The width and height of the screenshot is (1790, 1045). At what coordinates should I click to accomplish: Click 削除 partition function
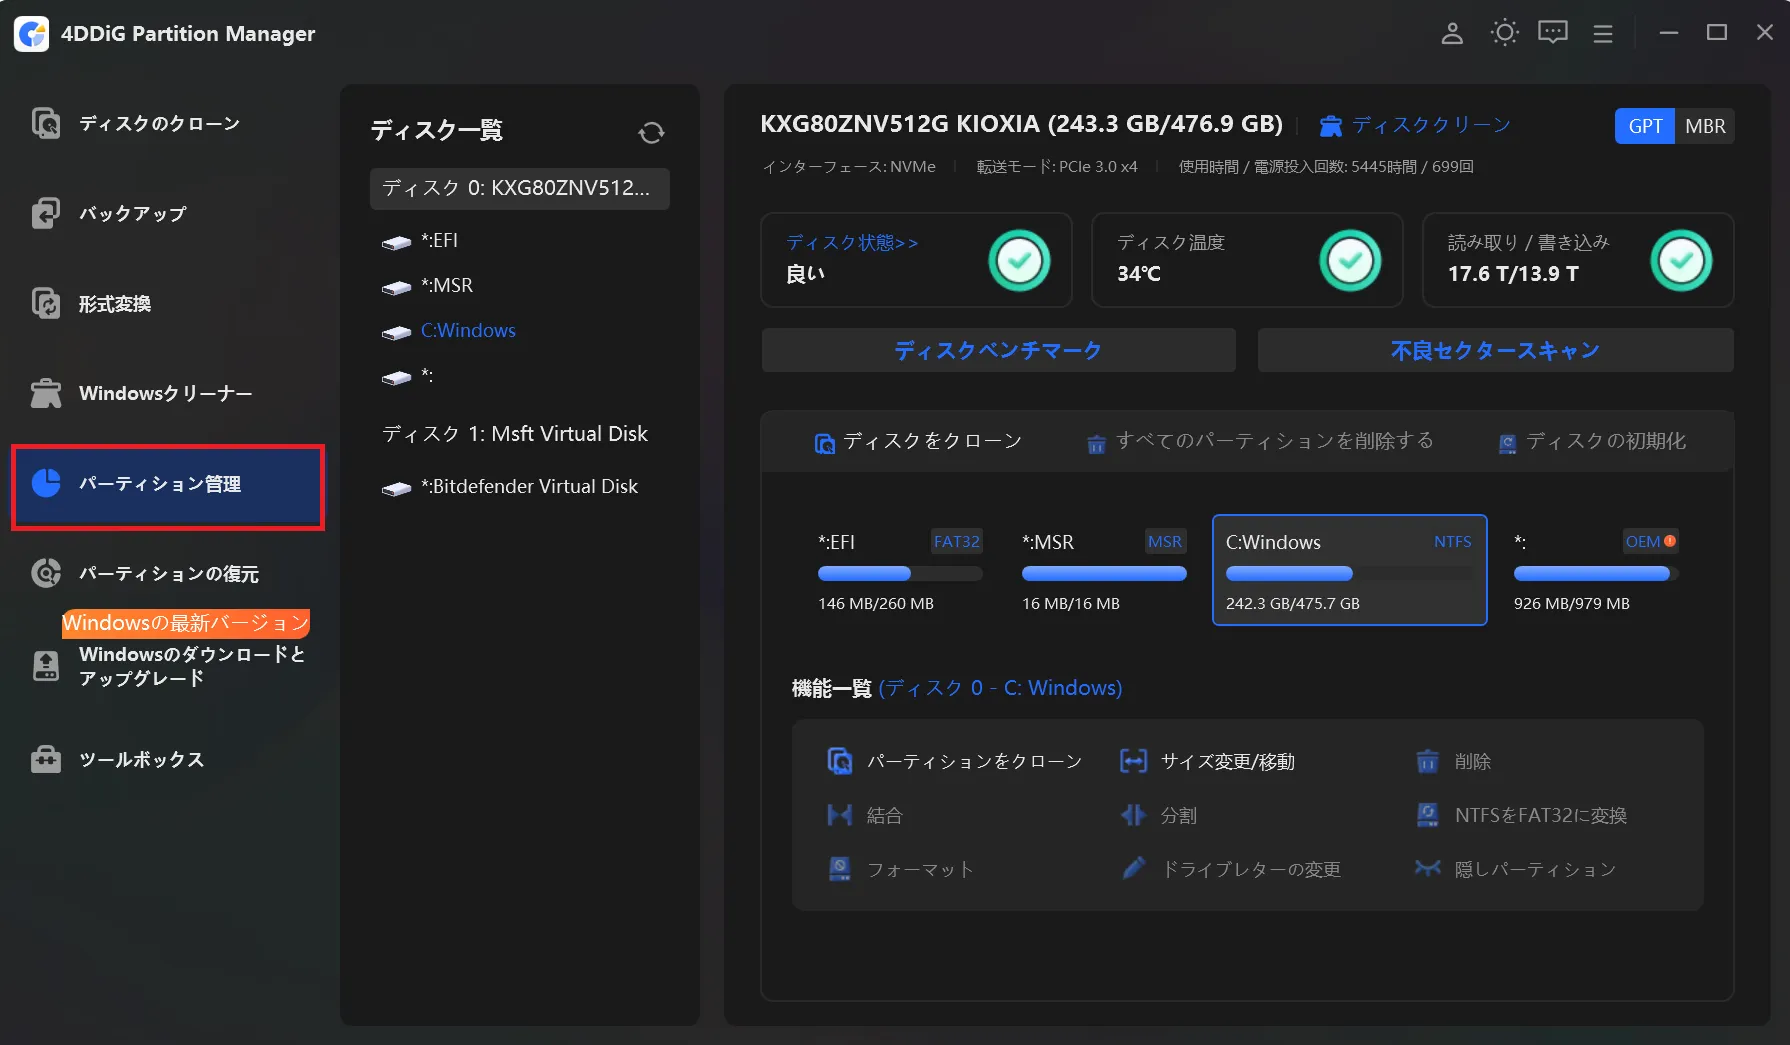[x=1454, y=761]
